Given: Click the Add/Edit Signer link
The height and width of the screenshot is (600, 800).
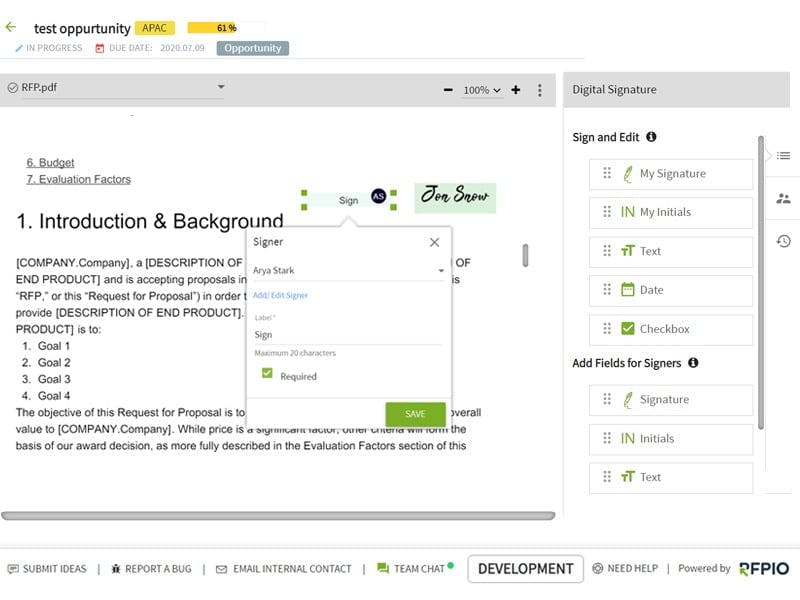Looking at the screenshot, I should (x=280, y=297).
